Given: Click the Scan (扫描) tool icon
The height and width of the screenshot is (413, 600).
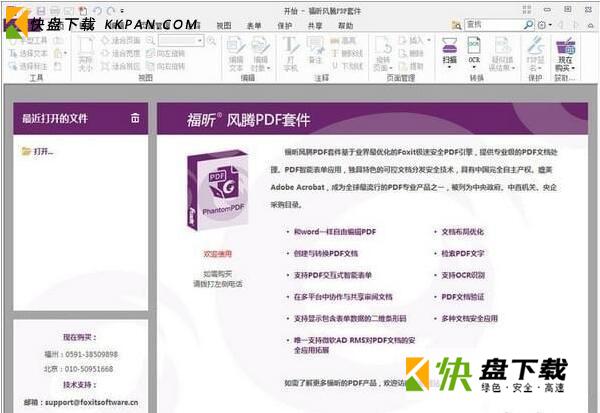Looking at the screenshot, I should tap(449, 46).
